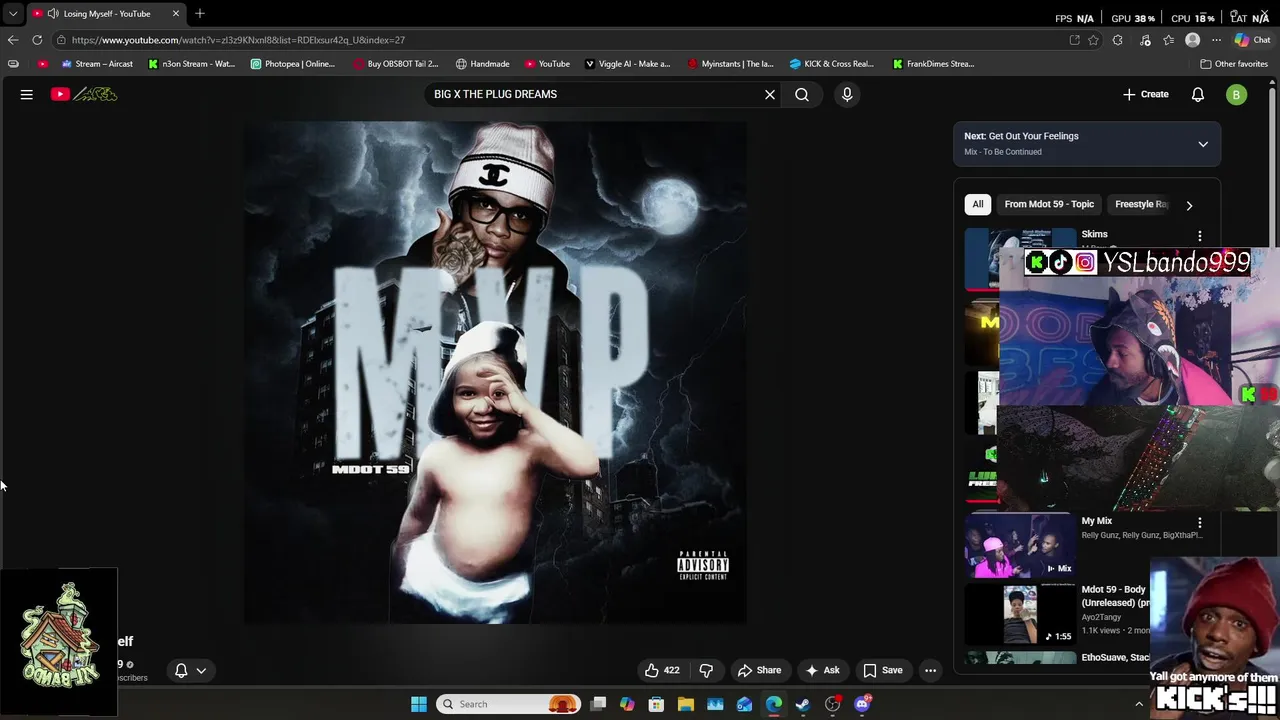1280x720 pixels.
Task: Go back in the browser
Action: click(x=13, y=40)
